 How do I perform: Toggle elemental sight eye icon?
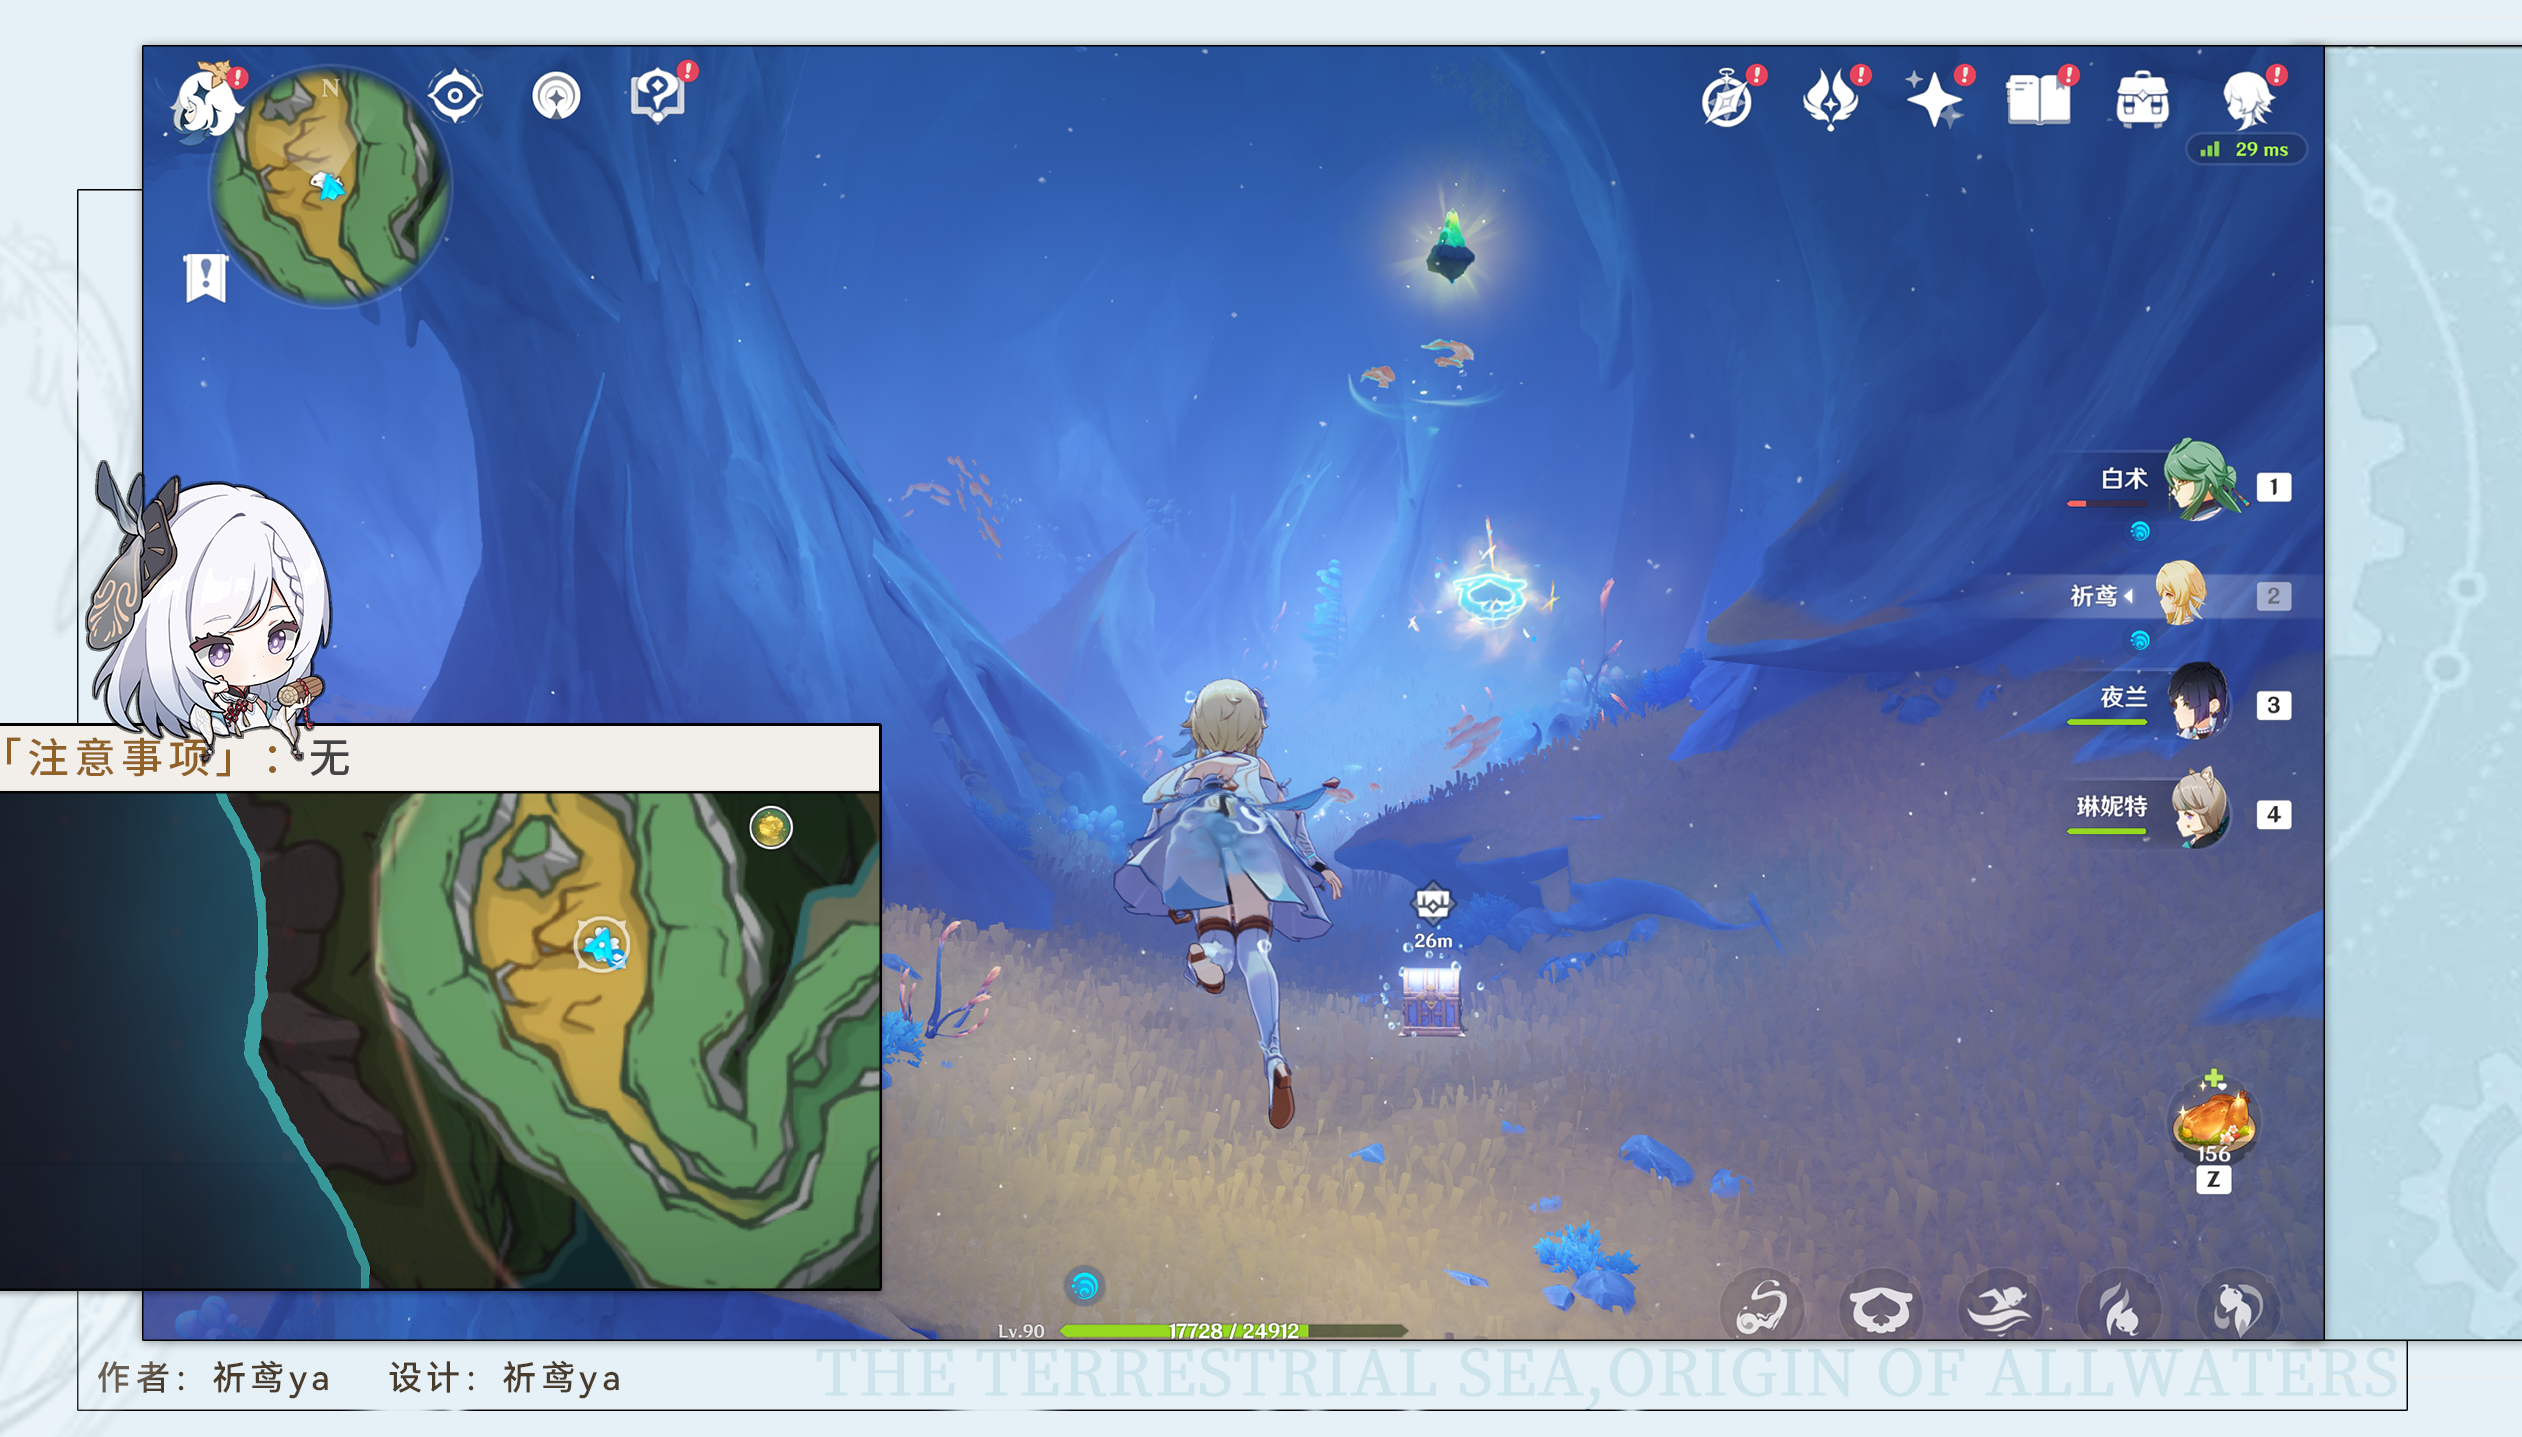[x=455, y=96]
